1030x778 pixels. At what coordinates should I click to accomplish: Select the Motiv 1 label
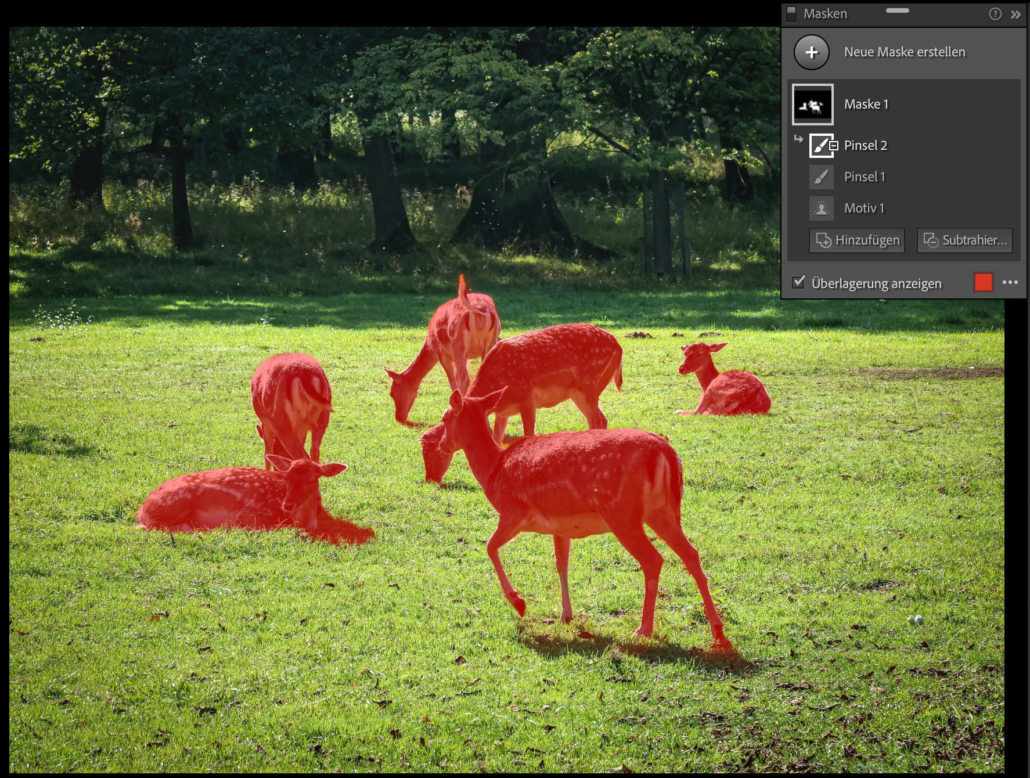[864, 208]
